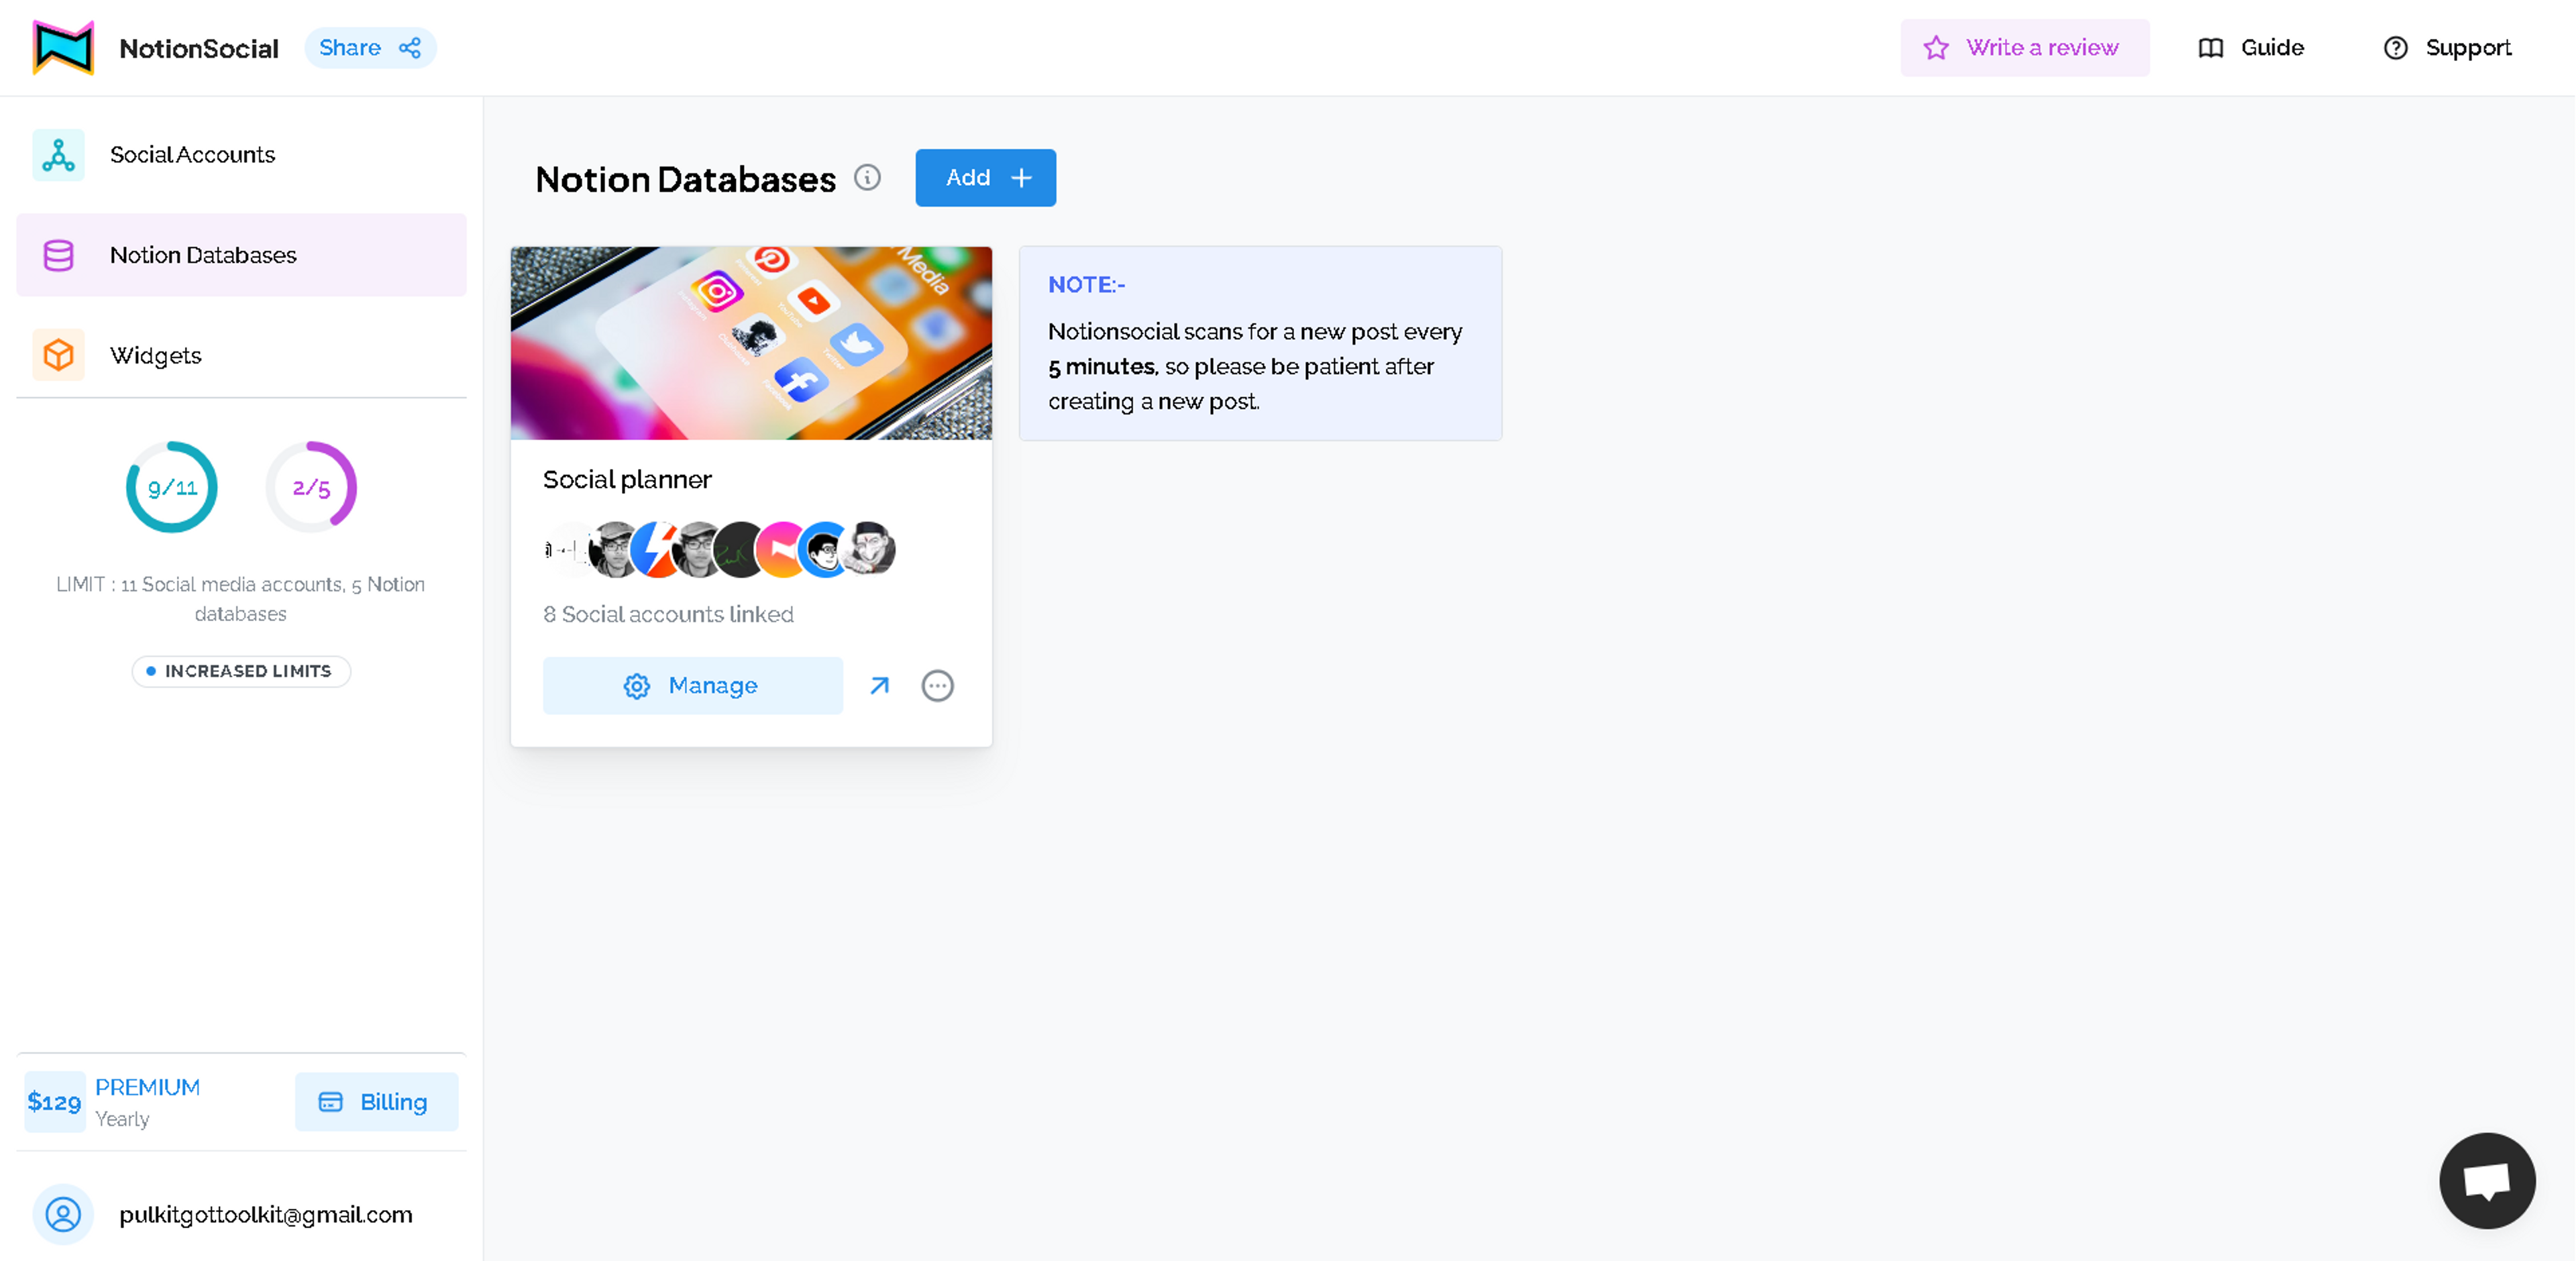Viewport: 2576px width, 1261px height.
Task: Click the Increased Limits badge
Action: coord(241,671)
